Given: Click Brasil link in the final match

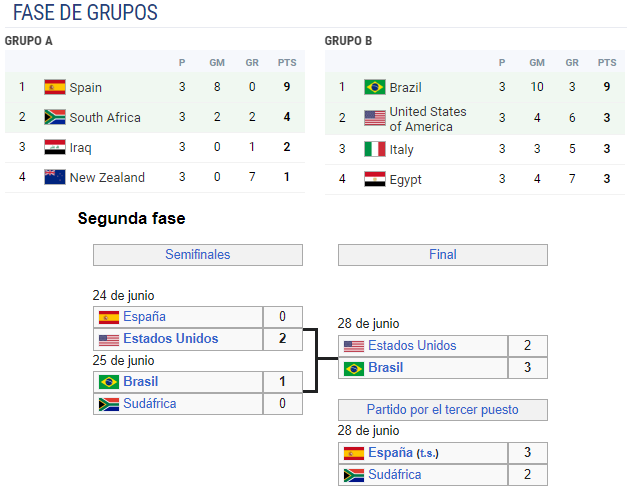Looking at the screenshot, I should 385,367.
